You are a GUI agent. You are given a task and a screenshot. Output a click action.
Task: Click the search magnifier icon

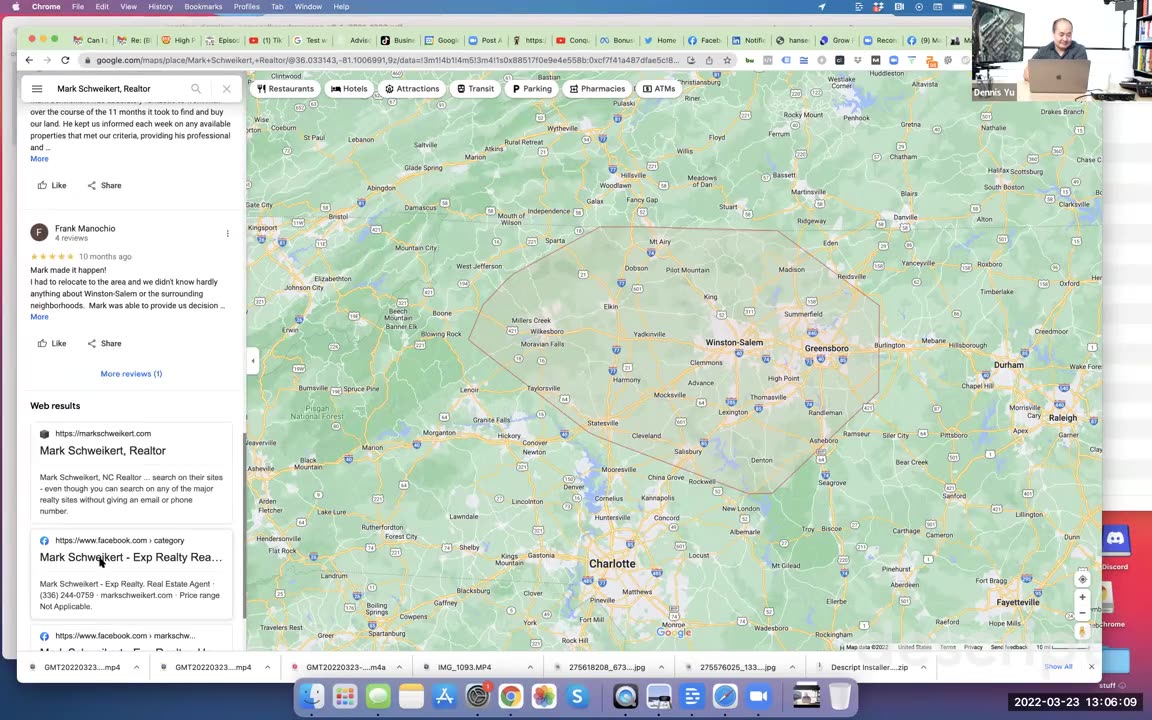click(196, 89)
